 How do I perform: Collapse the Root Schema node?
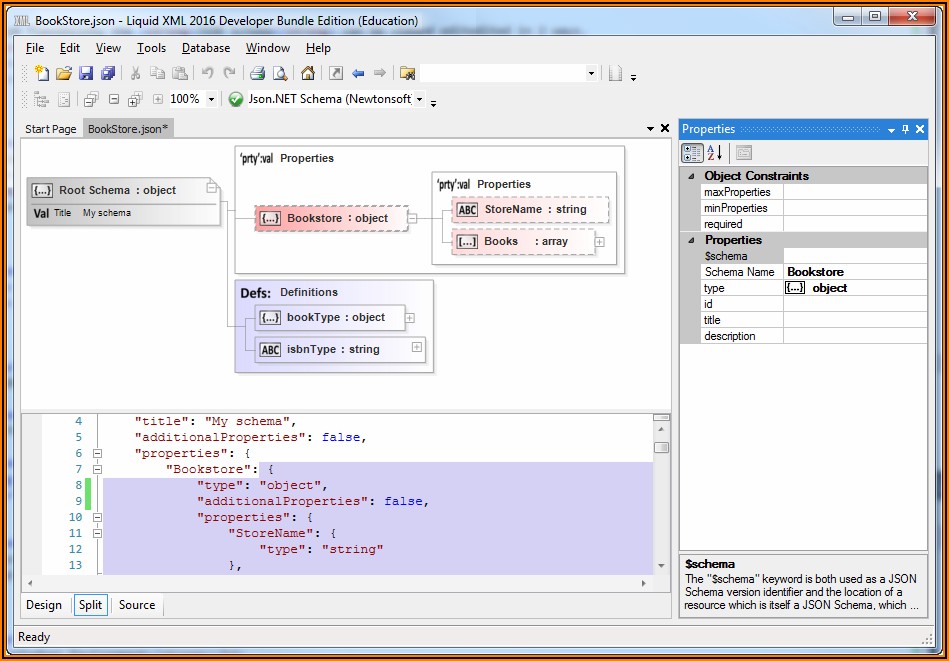click(211, 187)
